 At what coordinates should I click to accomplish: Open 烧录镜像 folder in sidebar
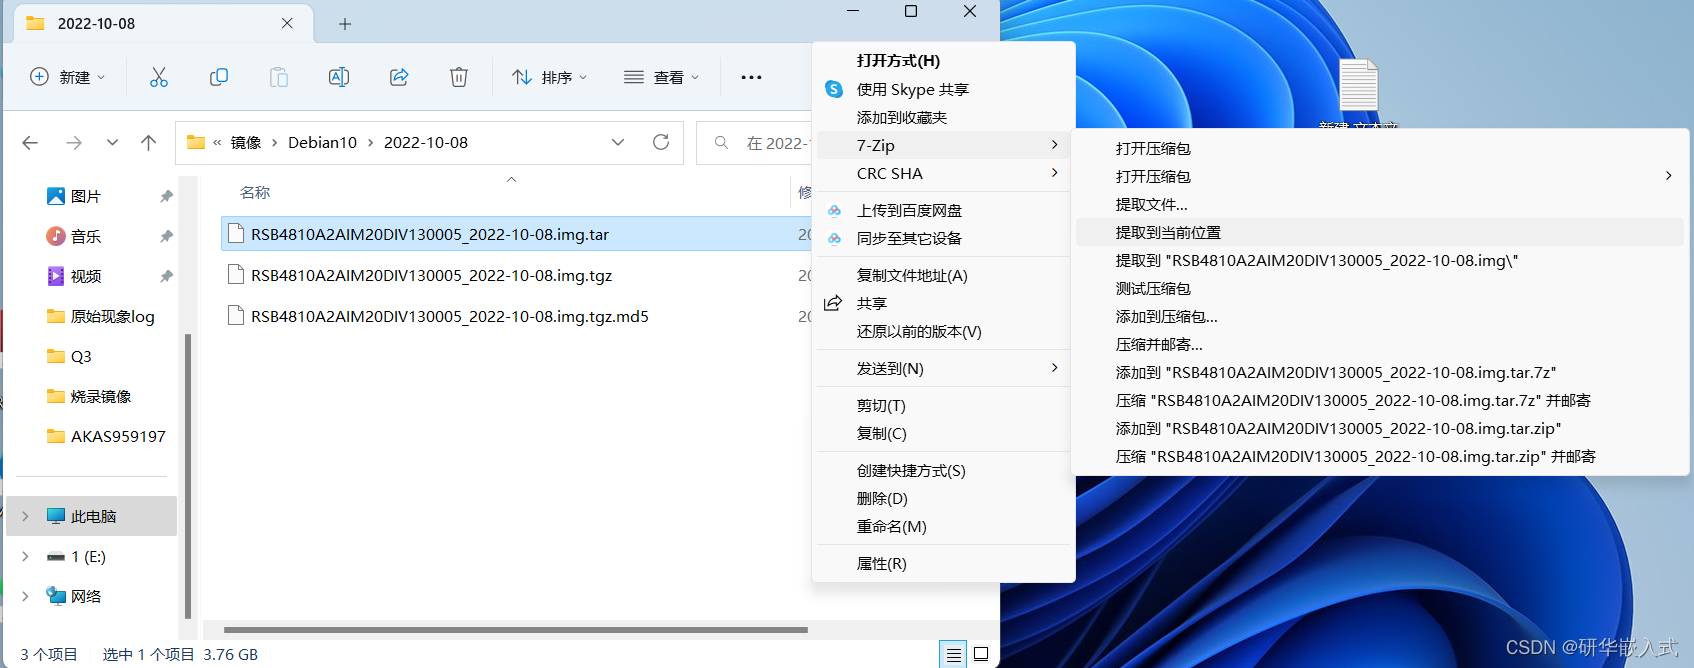[100, 396]
